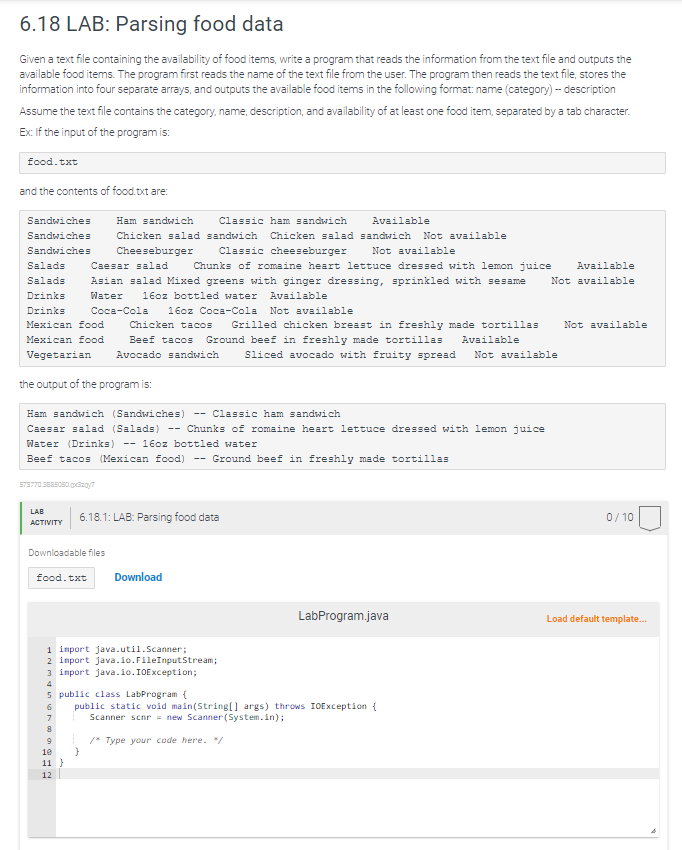682x850 pixels.
Task: Click the 'public static void main' line
Action: 226,706
